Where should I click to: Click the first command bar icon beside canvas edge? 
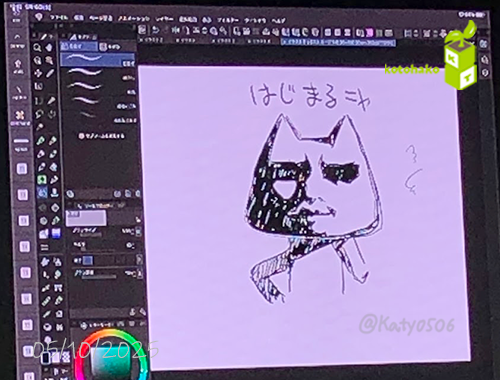tap(142, 30)
